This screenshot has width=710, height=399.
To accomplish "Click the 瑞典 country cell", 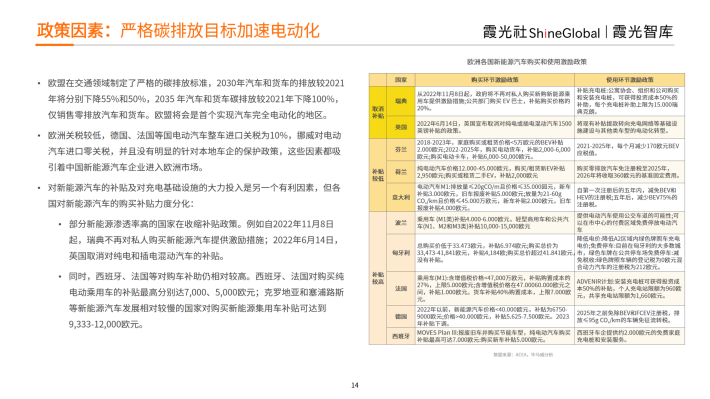I will pyautogui.click(x=401, y=101).
